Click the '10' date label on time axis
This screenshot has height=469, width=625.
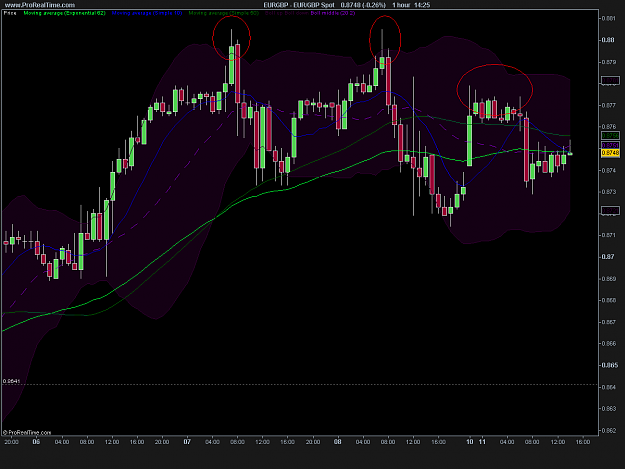click(x=470, y=442)
